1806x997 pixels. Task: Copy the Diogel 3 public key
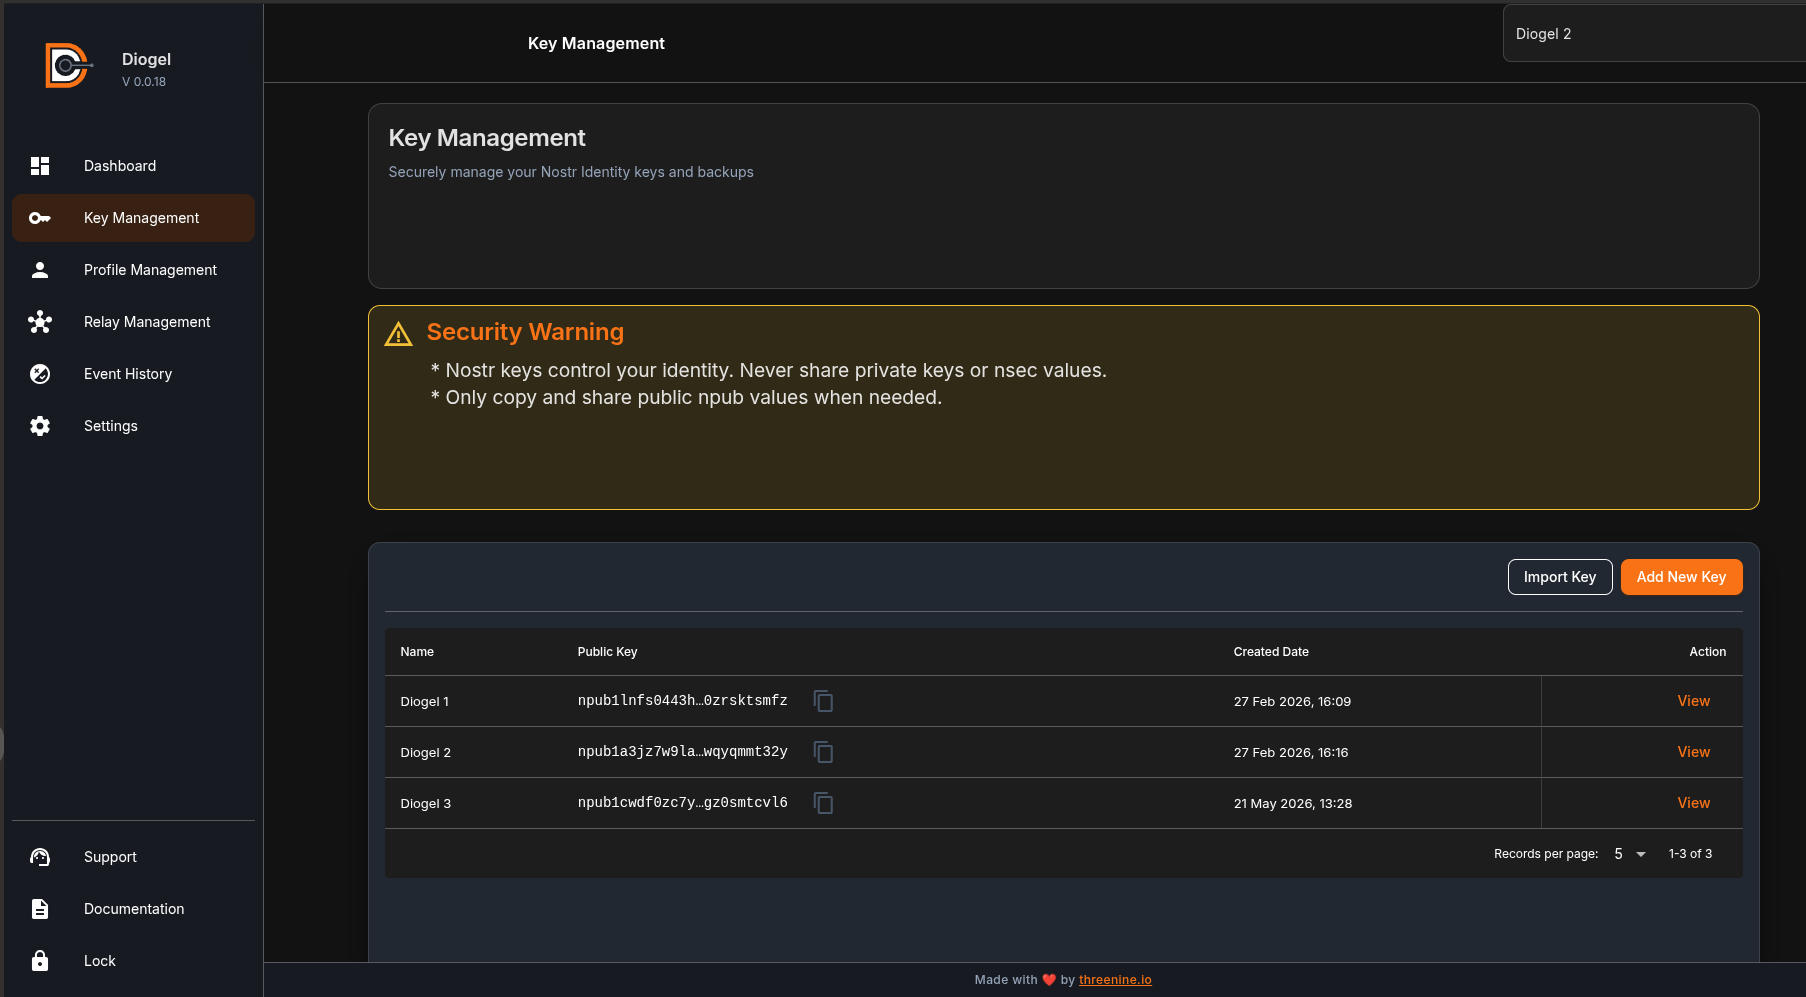[x=823, y=803]
